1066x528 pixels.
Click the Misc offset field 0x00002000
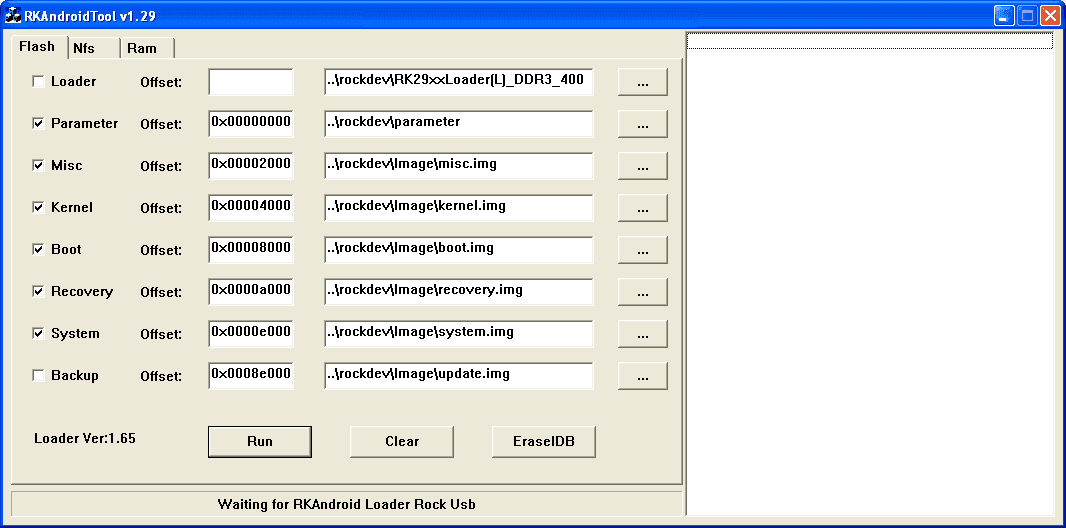(251, 166)
